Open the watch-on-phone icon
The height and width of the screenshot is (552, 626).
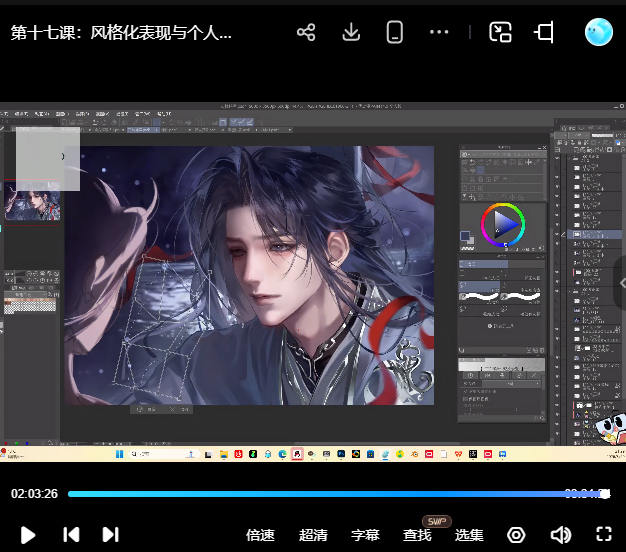click(394, 32)
